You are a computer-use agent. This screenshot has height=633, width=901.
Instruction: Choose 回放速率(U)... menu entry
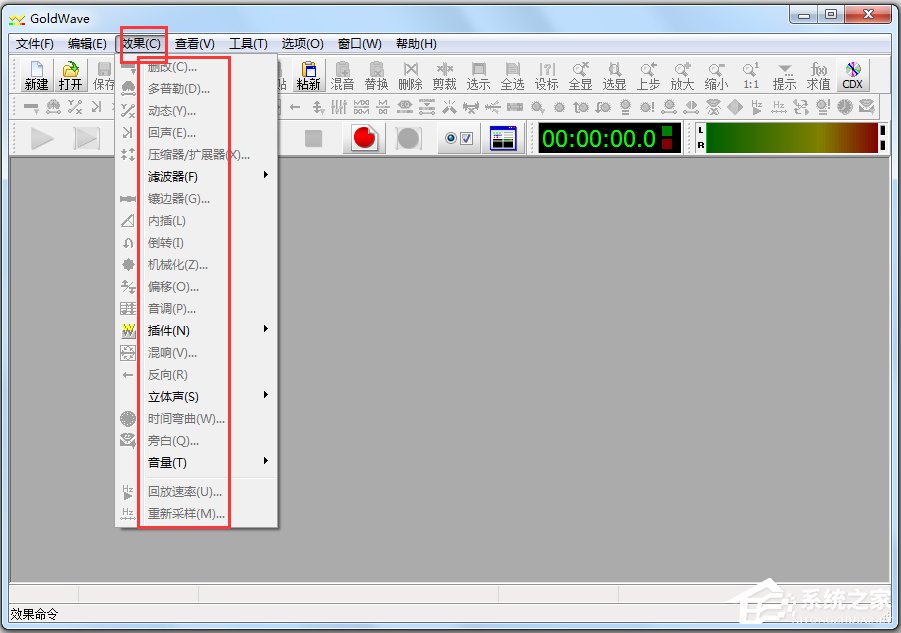click(x=197, y=492)
